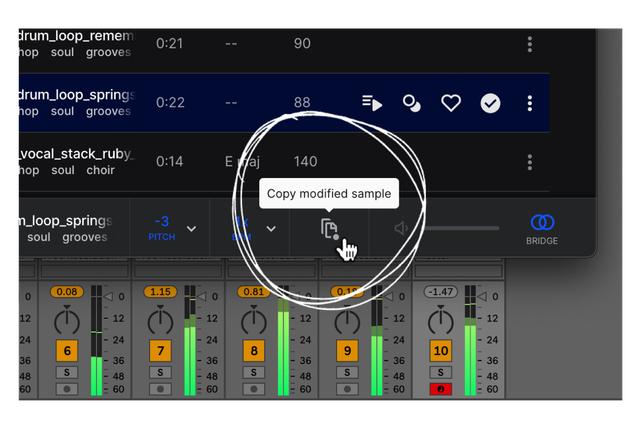Click the 0:14 duration of vocal_stack_ruby
The height and width of the screenshot is (430, 640).
pyautogui.click(x=169, y=162)
